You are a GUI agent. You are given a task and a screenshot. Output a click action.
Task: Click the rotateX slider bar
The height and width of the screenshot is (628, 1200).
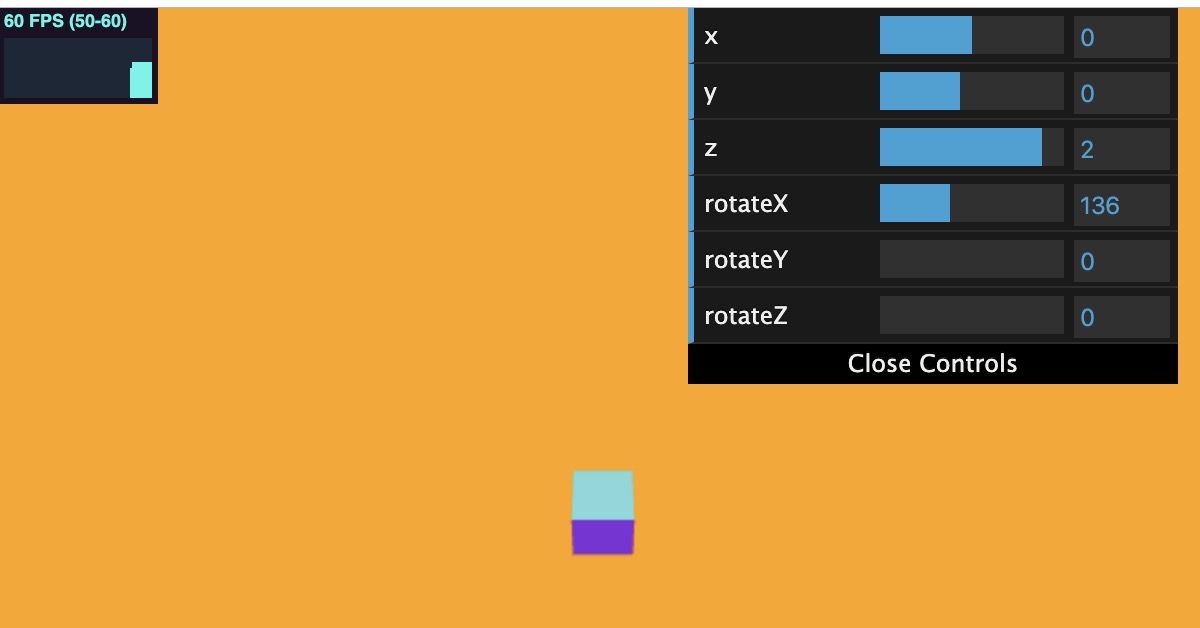coord(971,204)
